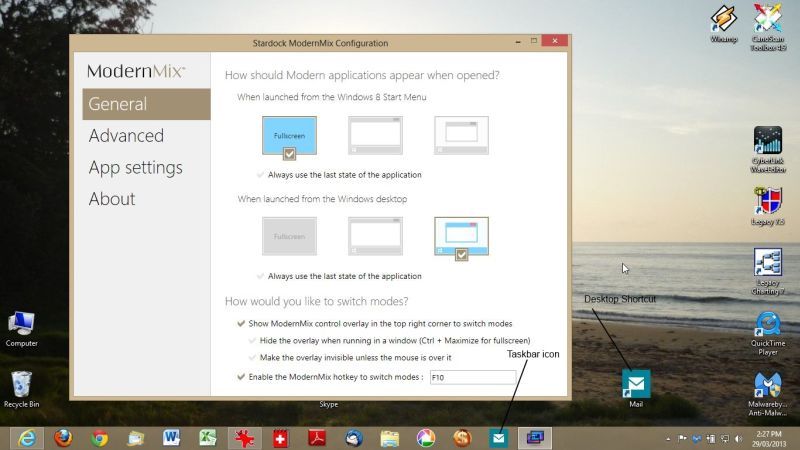800x450 pixels.
Task: Open the Mail desktop shortcut
Action: coord(636,389)
